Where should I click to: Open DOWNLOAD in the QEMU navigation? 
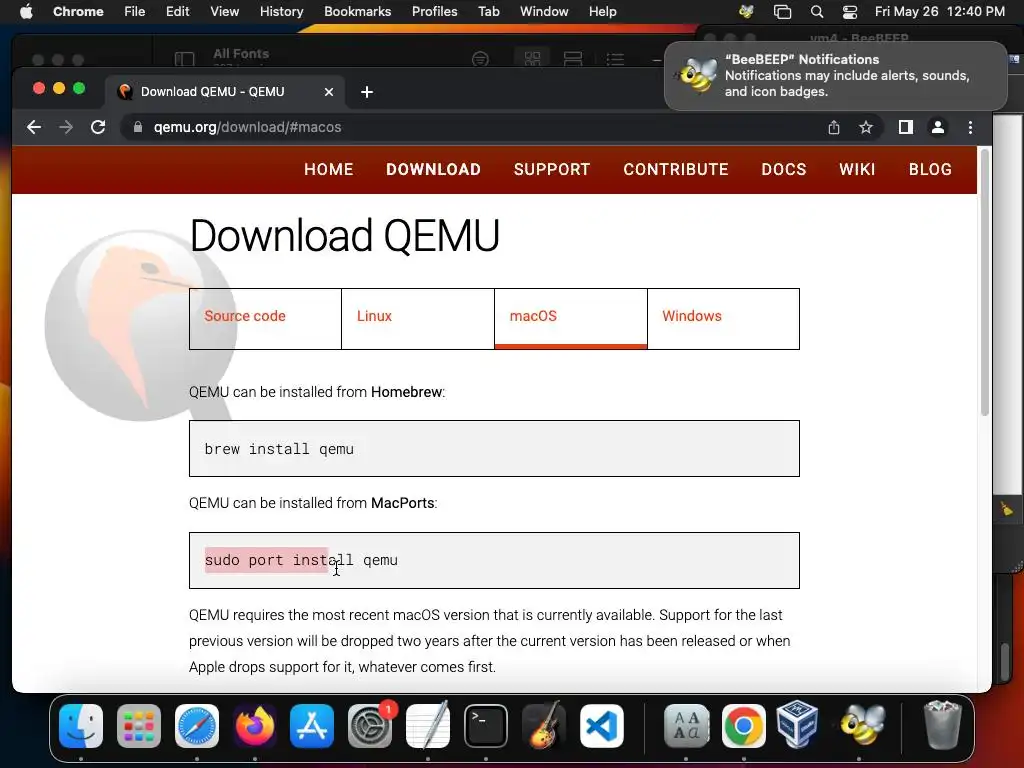point(434,170)
